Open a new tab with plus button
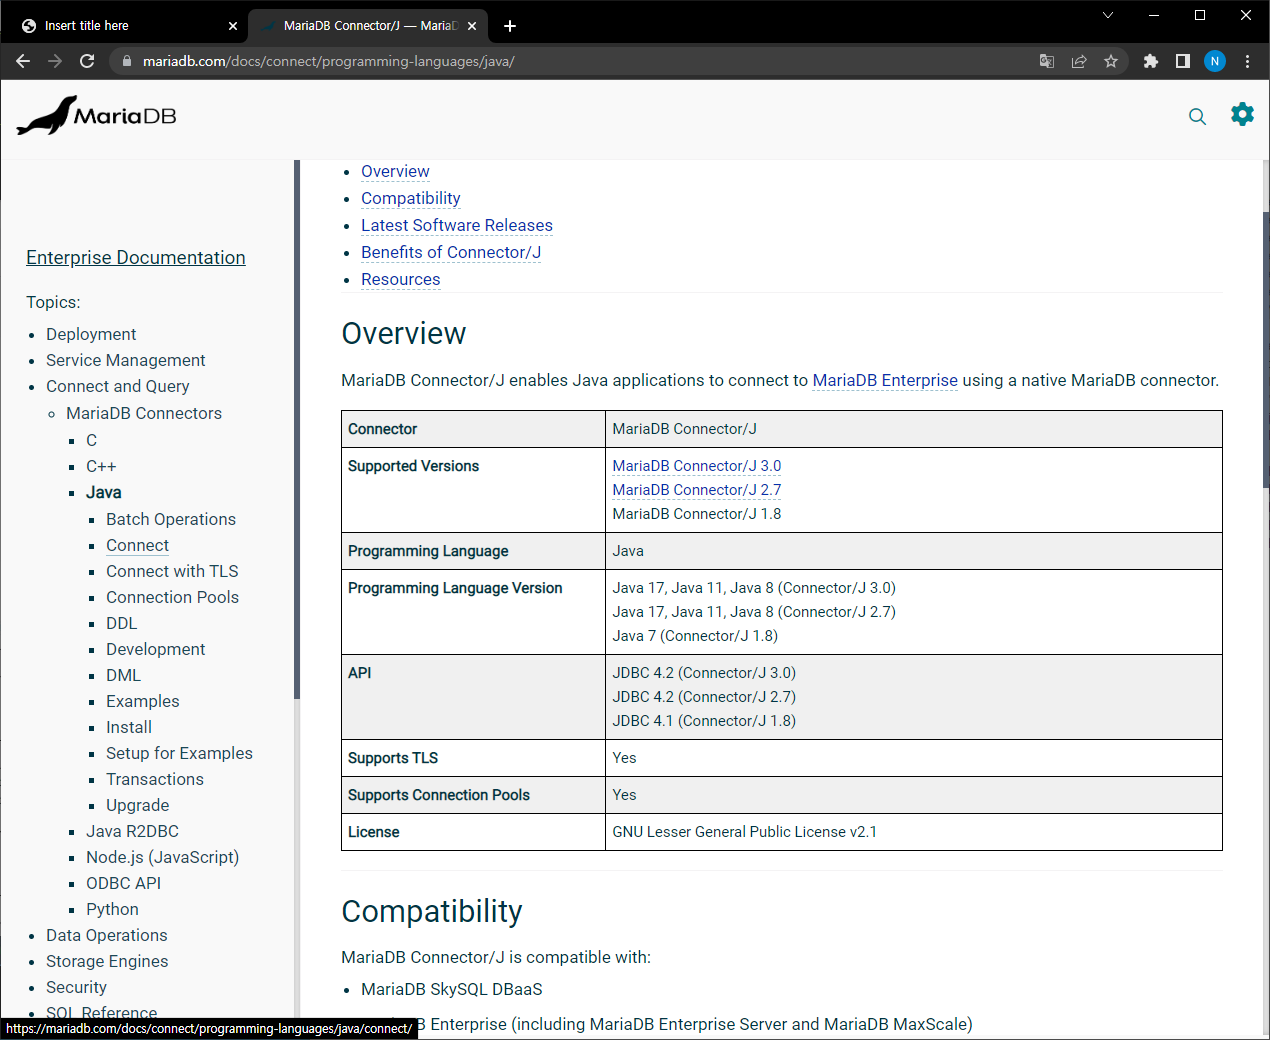Screen dimensions: 1270x1040 510,26
